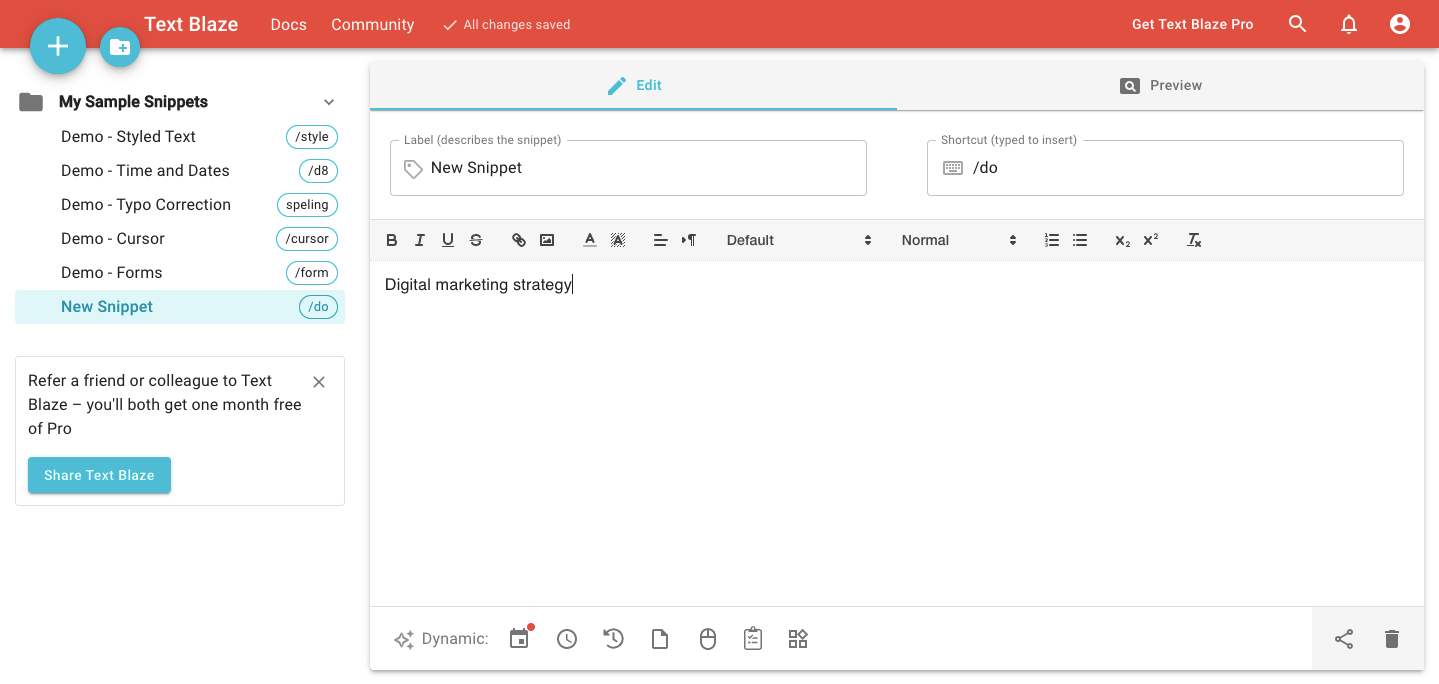Click the share snippet icon
Image resolution: width=1439 pixels, height=684 pixels.
coord(1344,639)
